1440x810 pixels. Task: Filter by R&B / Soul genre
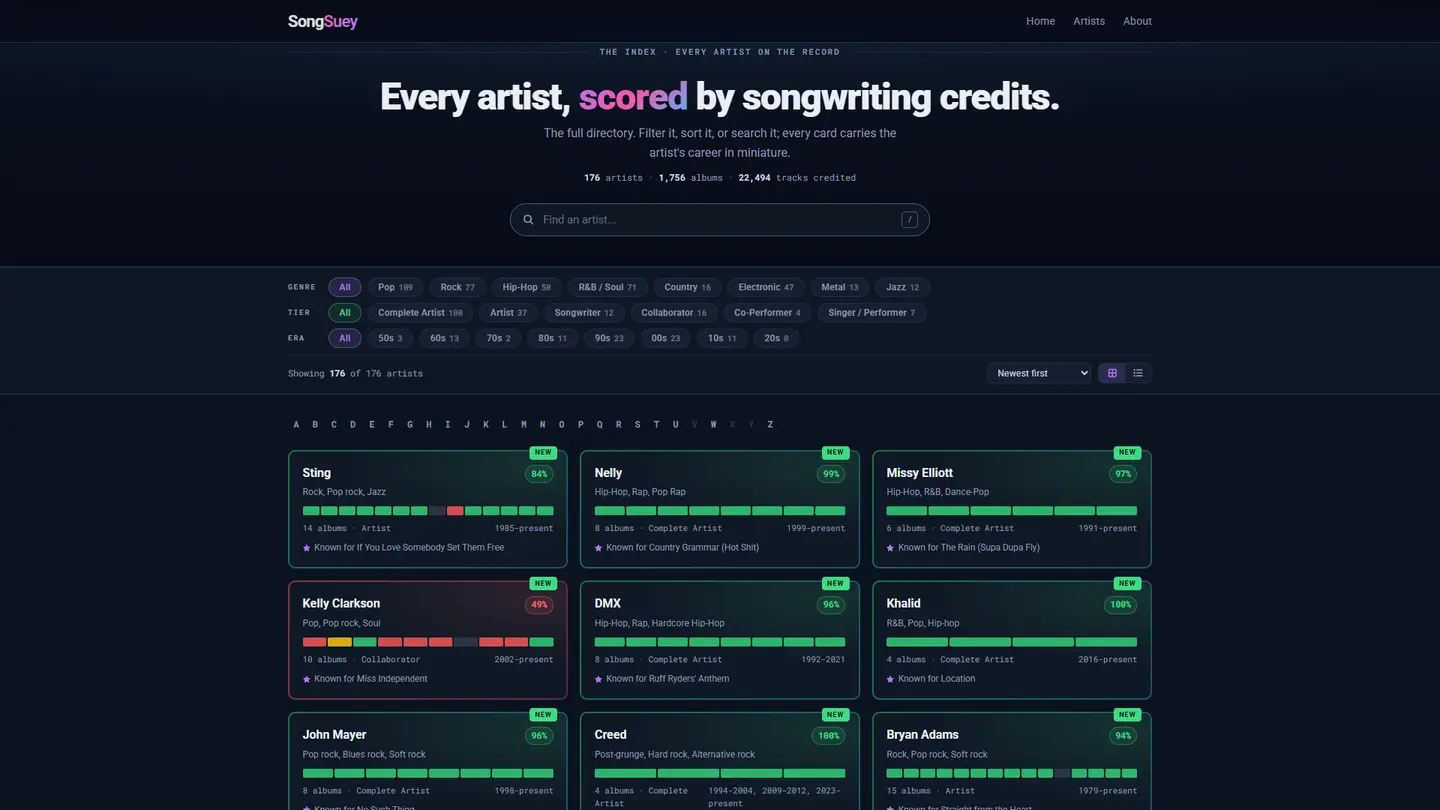point(608,287)
